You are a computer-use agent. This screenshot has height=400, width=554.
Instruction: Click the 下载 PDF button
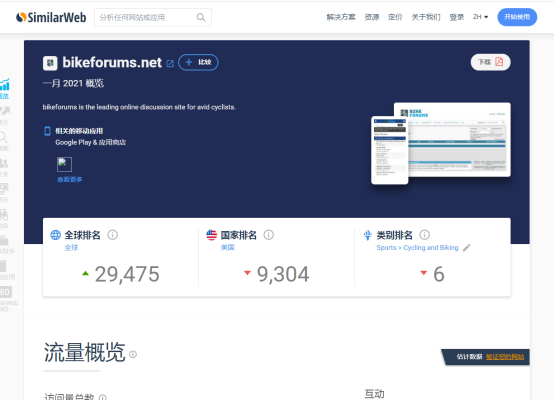(490, 62)
